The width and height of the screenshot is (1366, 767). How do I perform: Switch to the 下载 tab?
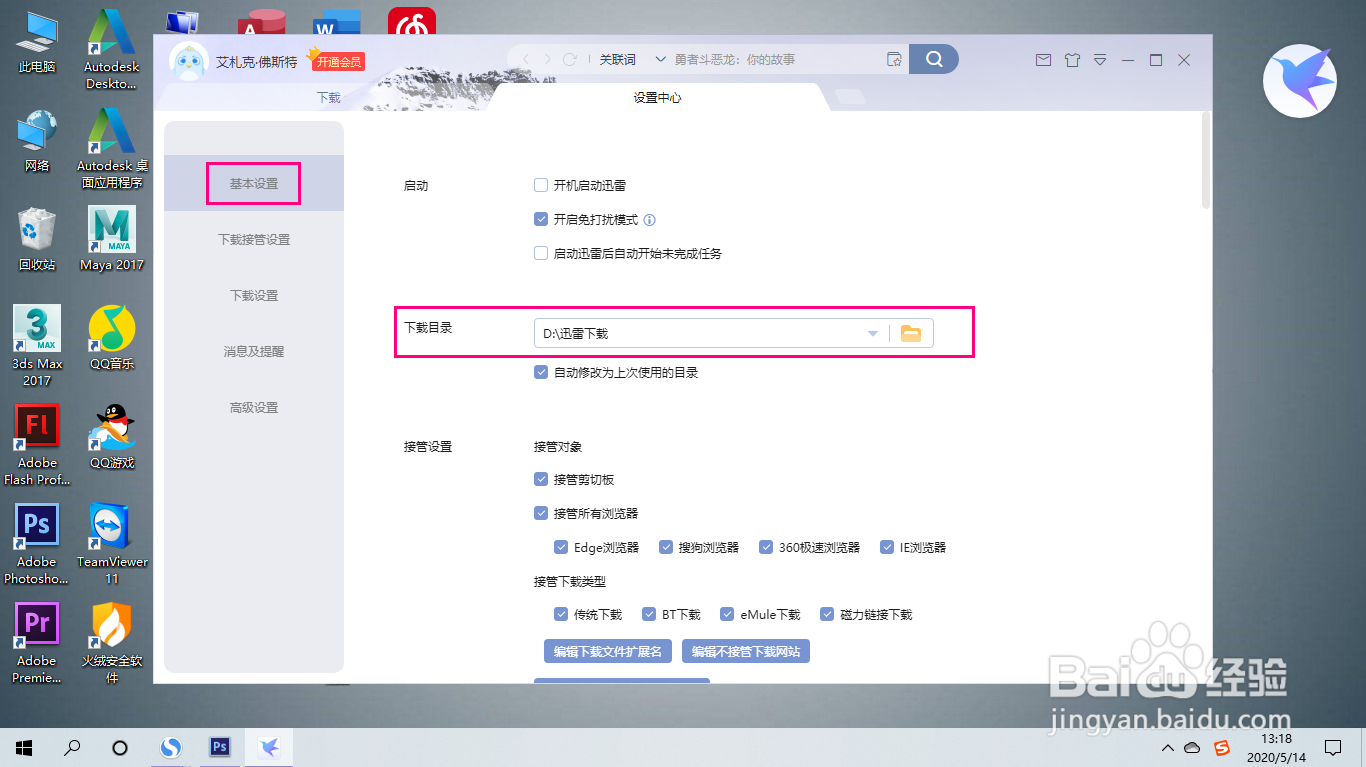[329, 98]
